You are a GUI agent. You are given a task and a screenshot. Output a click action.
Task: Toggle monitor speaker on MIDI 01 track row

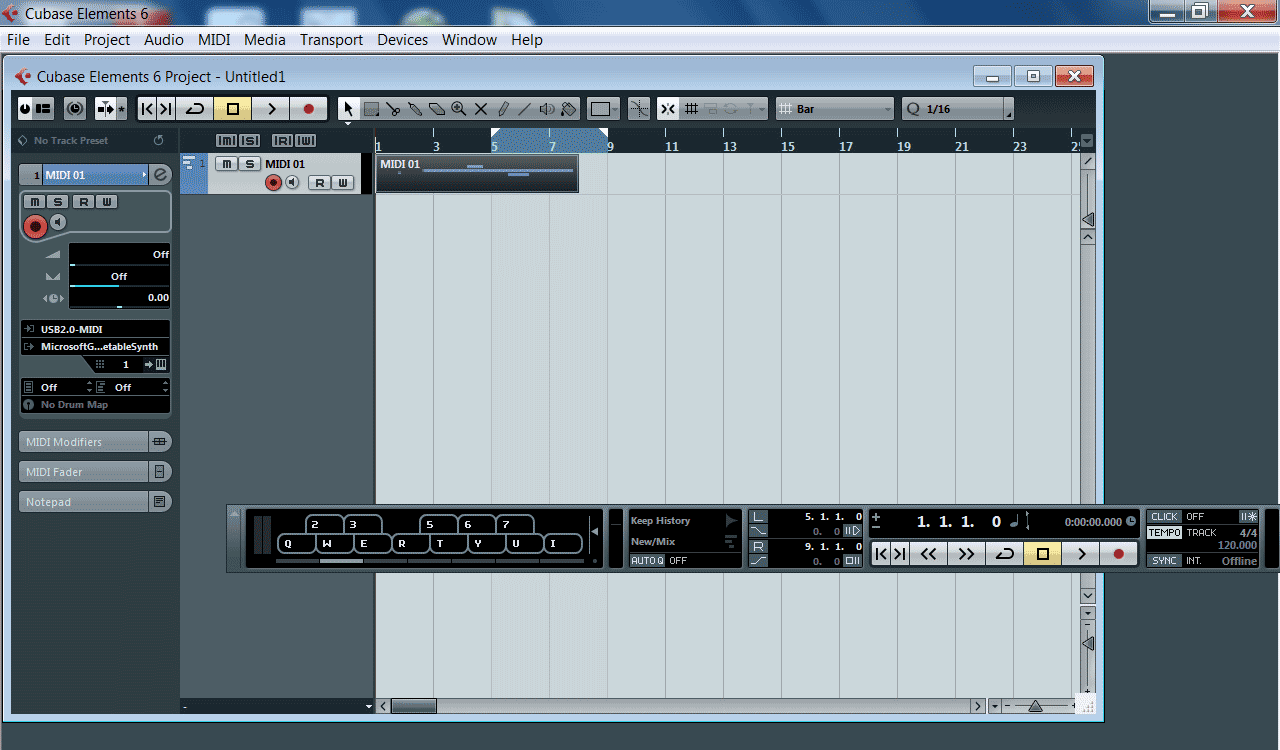click(x=292, y=182)
